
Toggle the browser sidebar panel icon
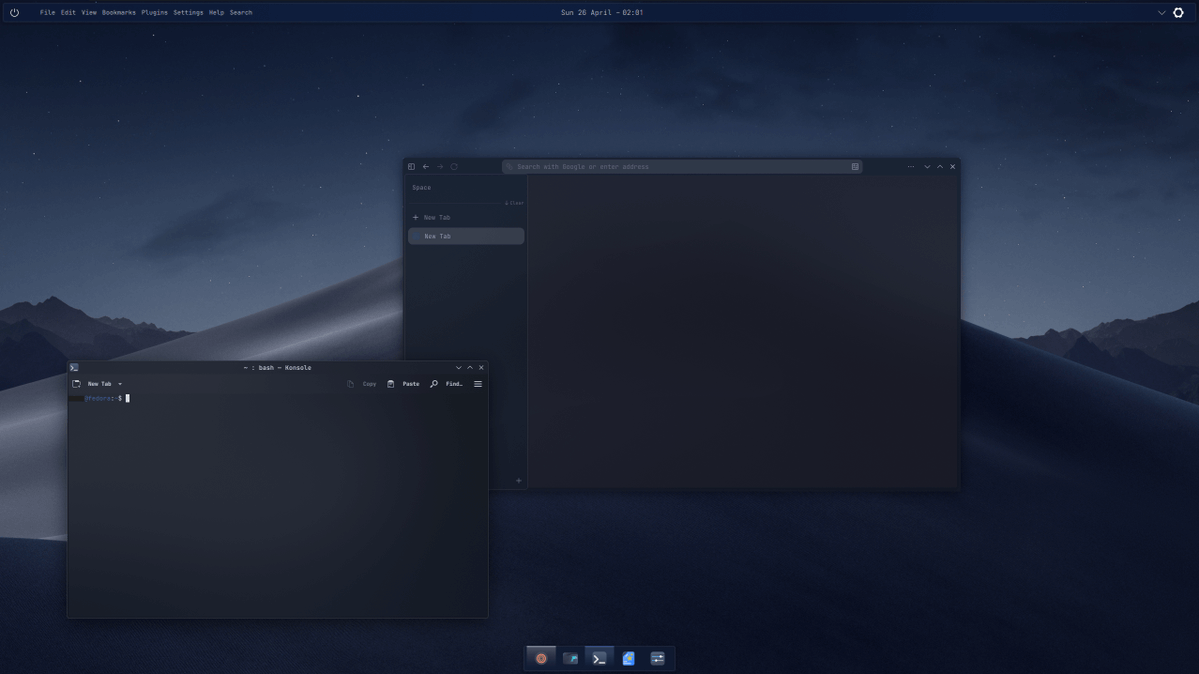tap(411, 167)
